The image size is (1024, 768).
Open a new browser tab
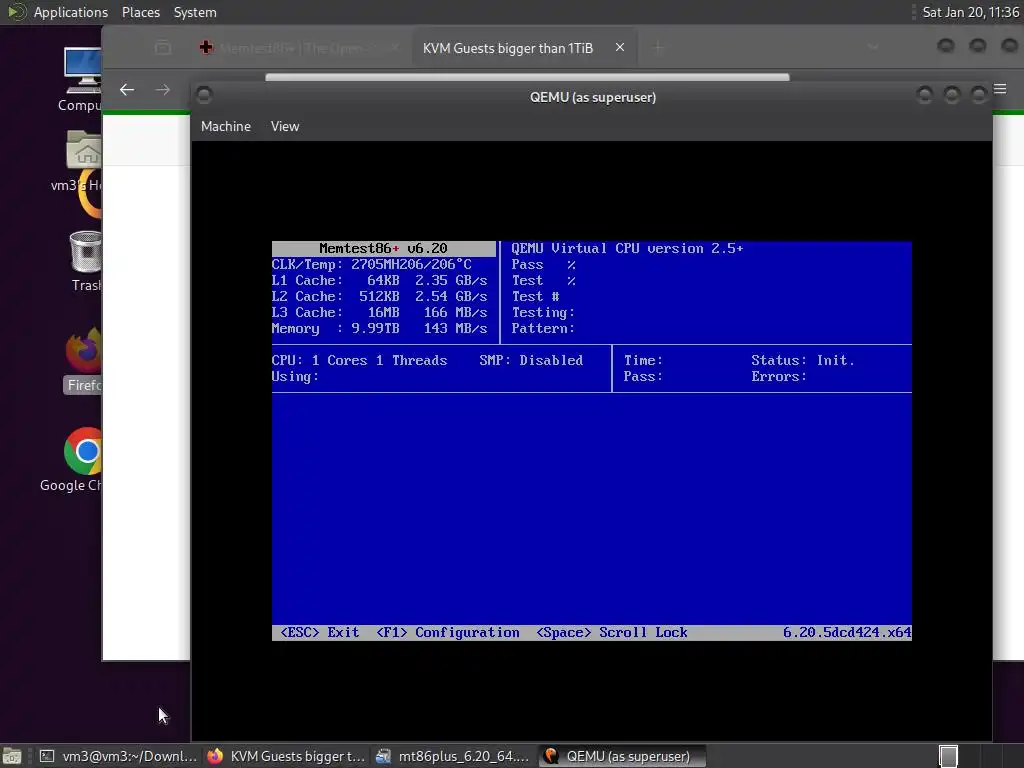pos(658,48)
